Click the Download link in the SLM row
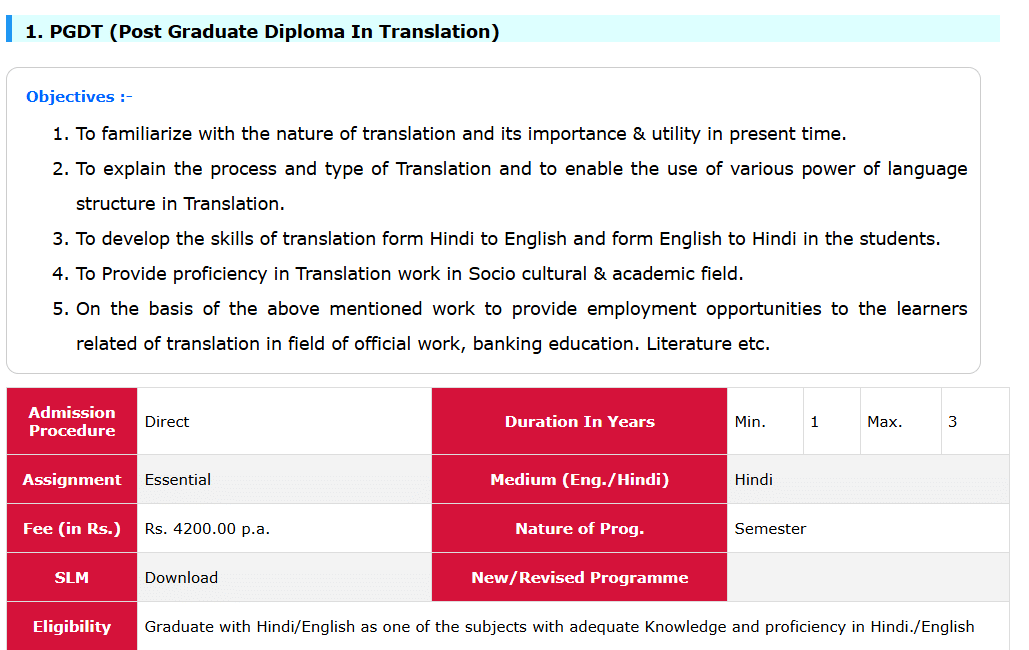 181,577
